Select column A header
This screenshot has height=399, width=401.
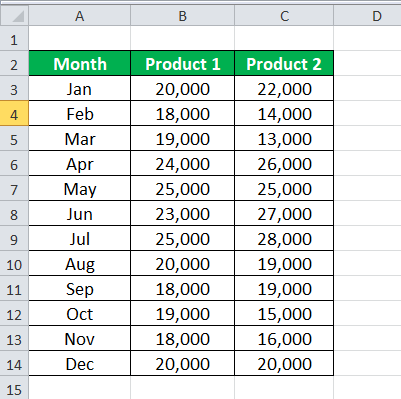(x=79, y=15)
